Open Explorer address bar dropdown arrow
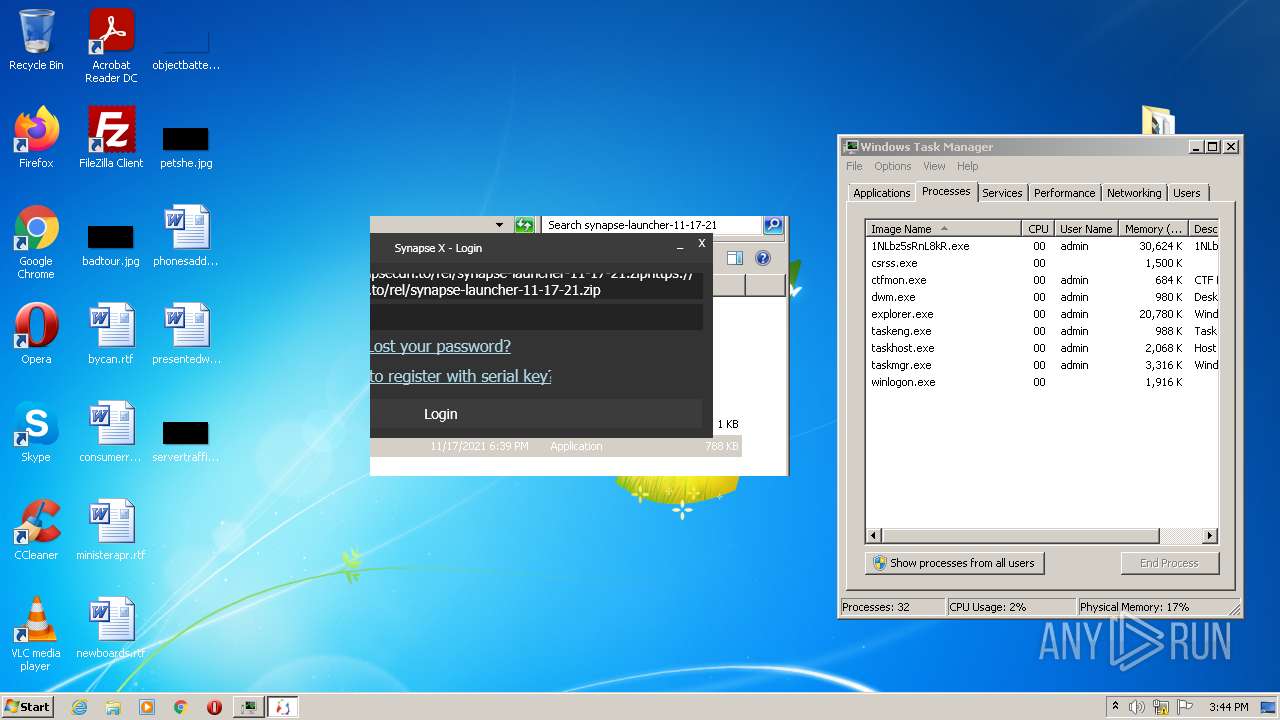The width and height of the screenshot is (1280, 720). point(499,225)
